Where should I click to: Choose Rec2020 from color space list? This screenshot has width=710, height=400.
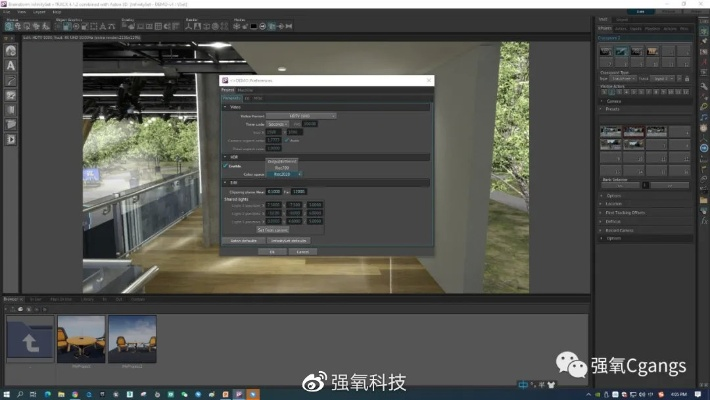(x=282, y=174)
